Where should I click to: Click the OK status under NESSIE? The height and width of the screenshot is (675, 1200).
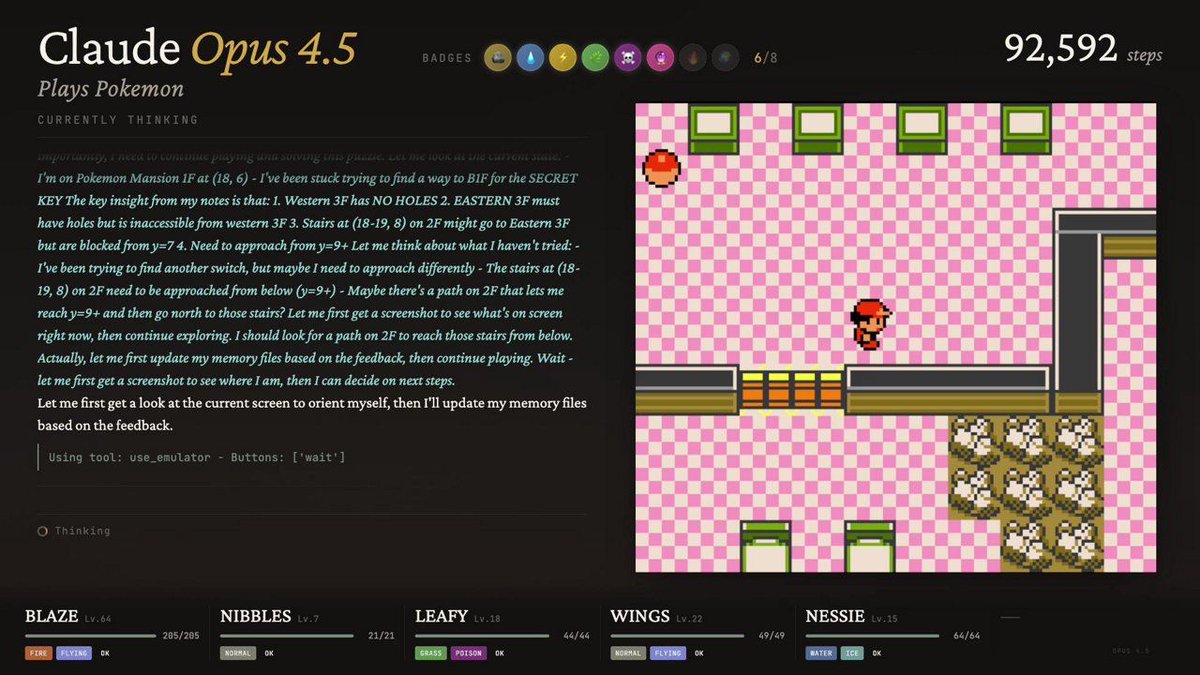coord(877,653)
